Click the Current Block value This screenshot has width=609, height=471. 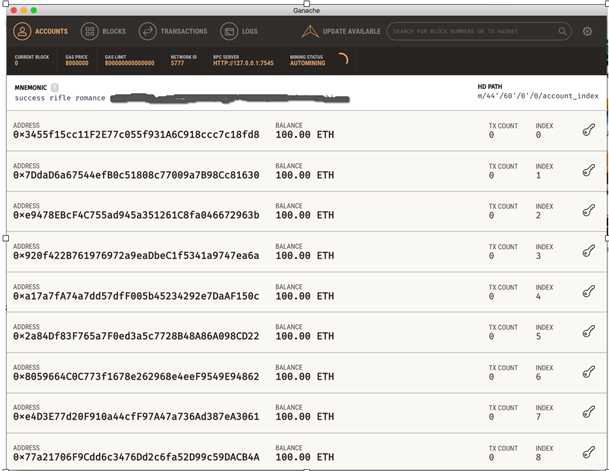click(x=16, y=63)
